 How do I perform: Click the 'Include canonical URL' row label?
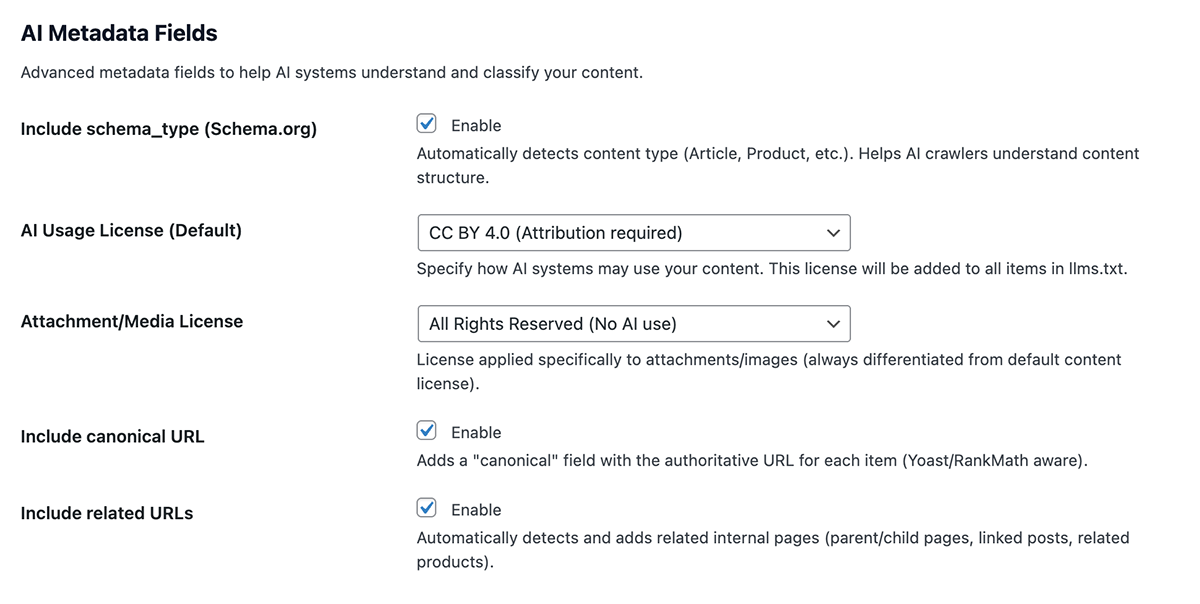(x=112, y=437)
